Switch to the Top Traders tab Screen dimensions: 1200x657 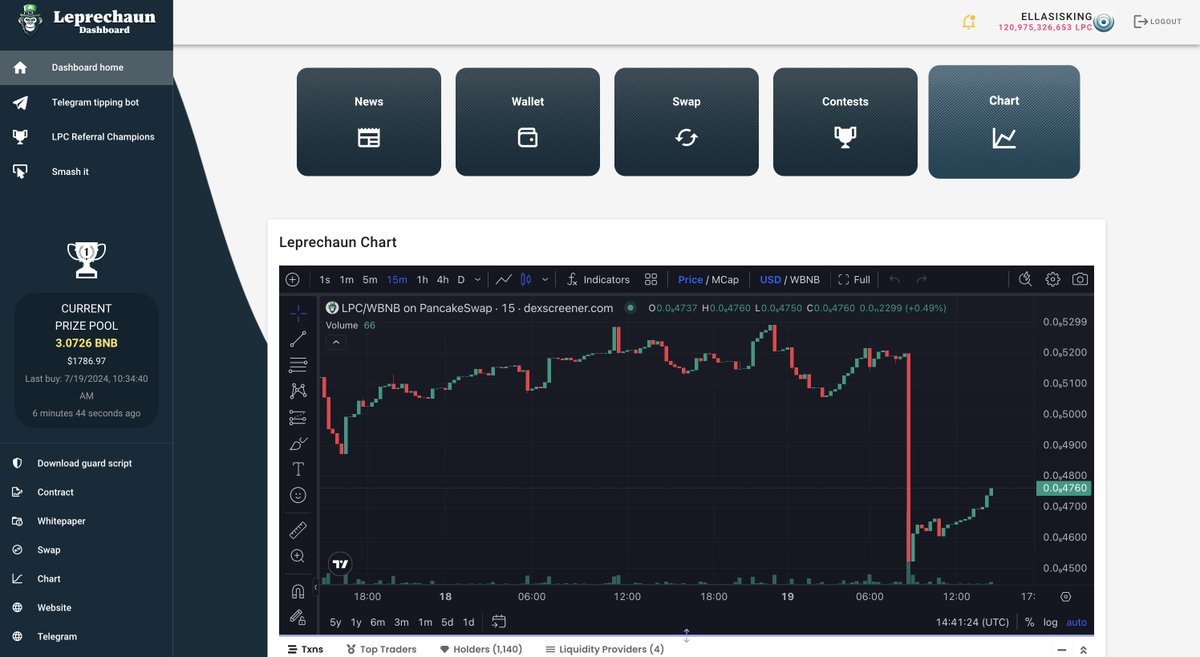point(381,649)
